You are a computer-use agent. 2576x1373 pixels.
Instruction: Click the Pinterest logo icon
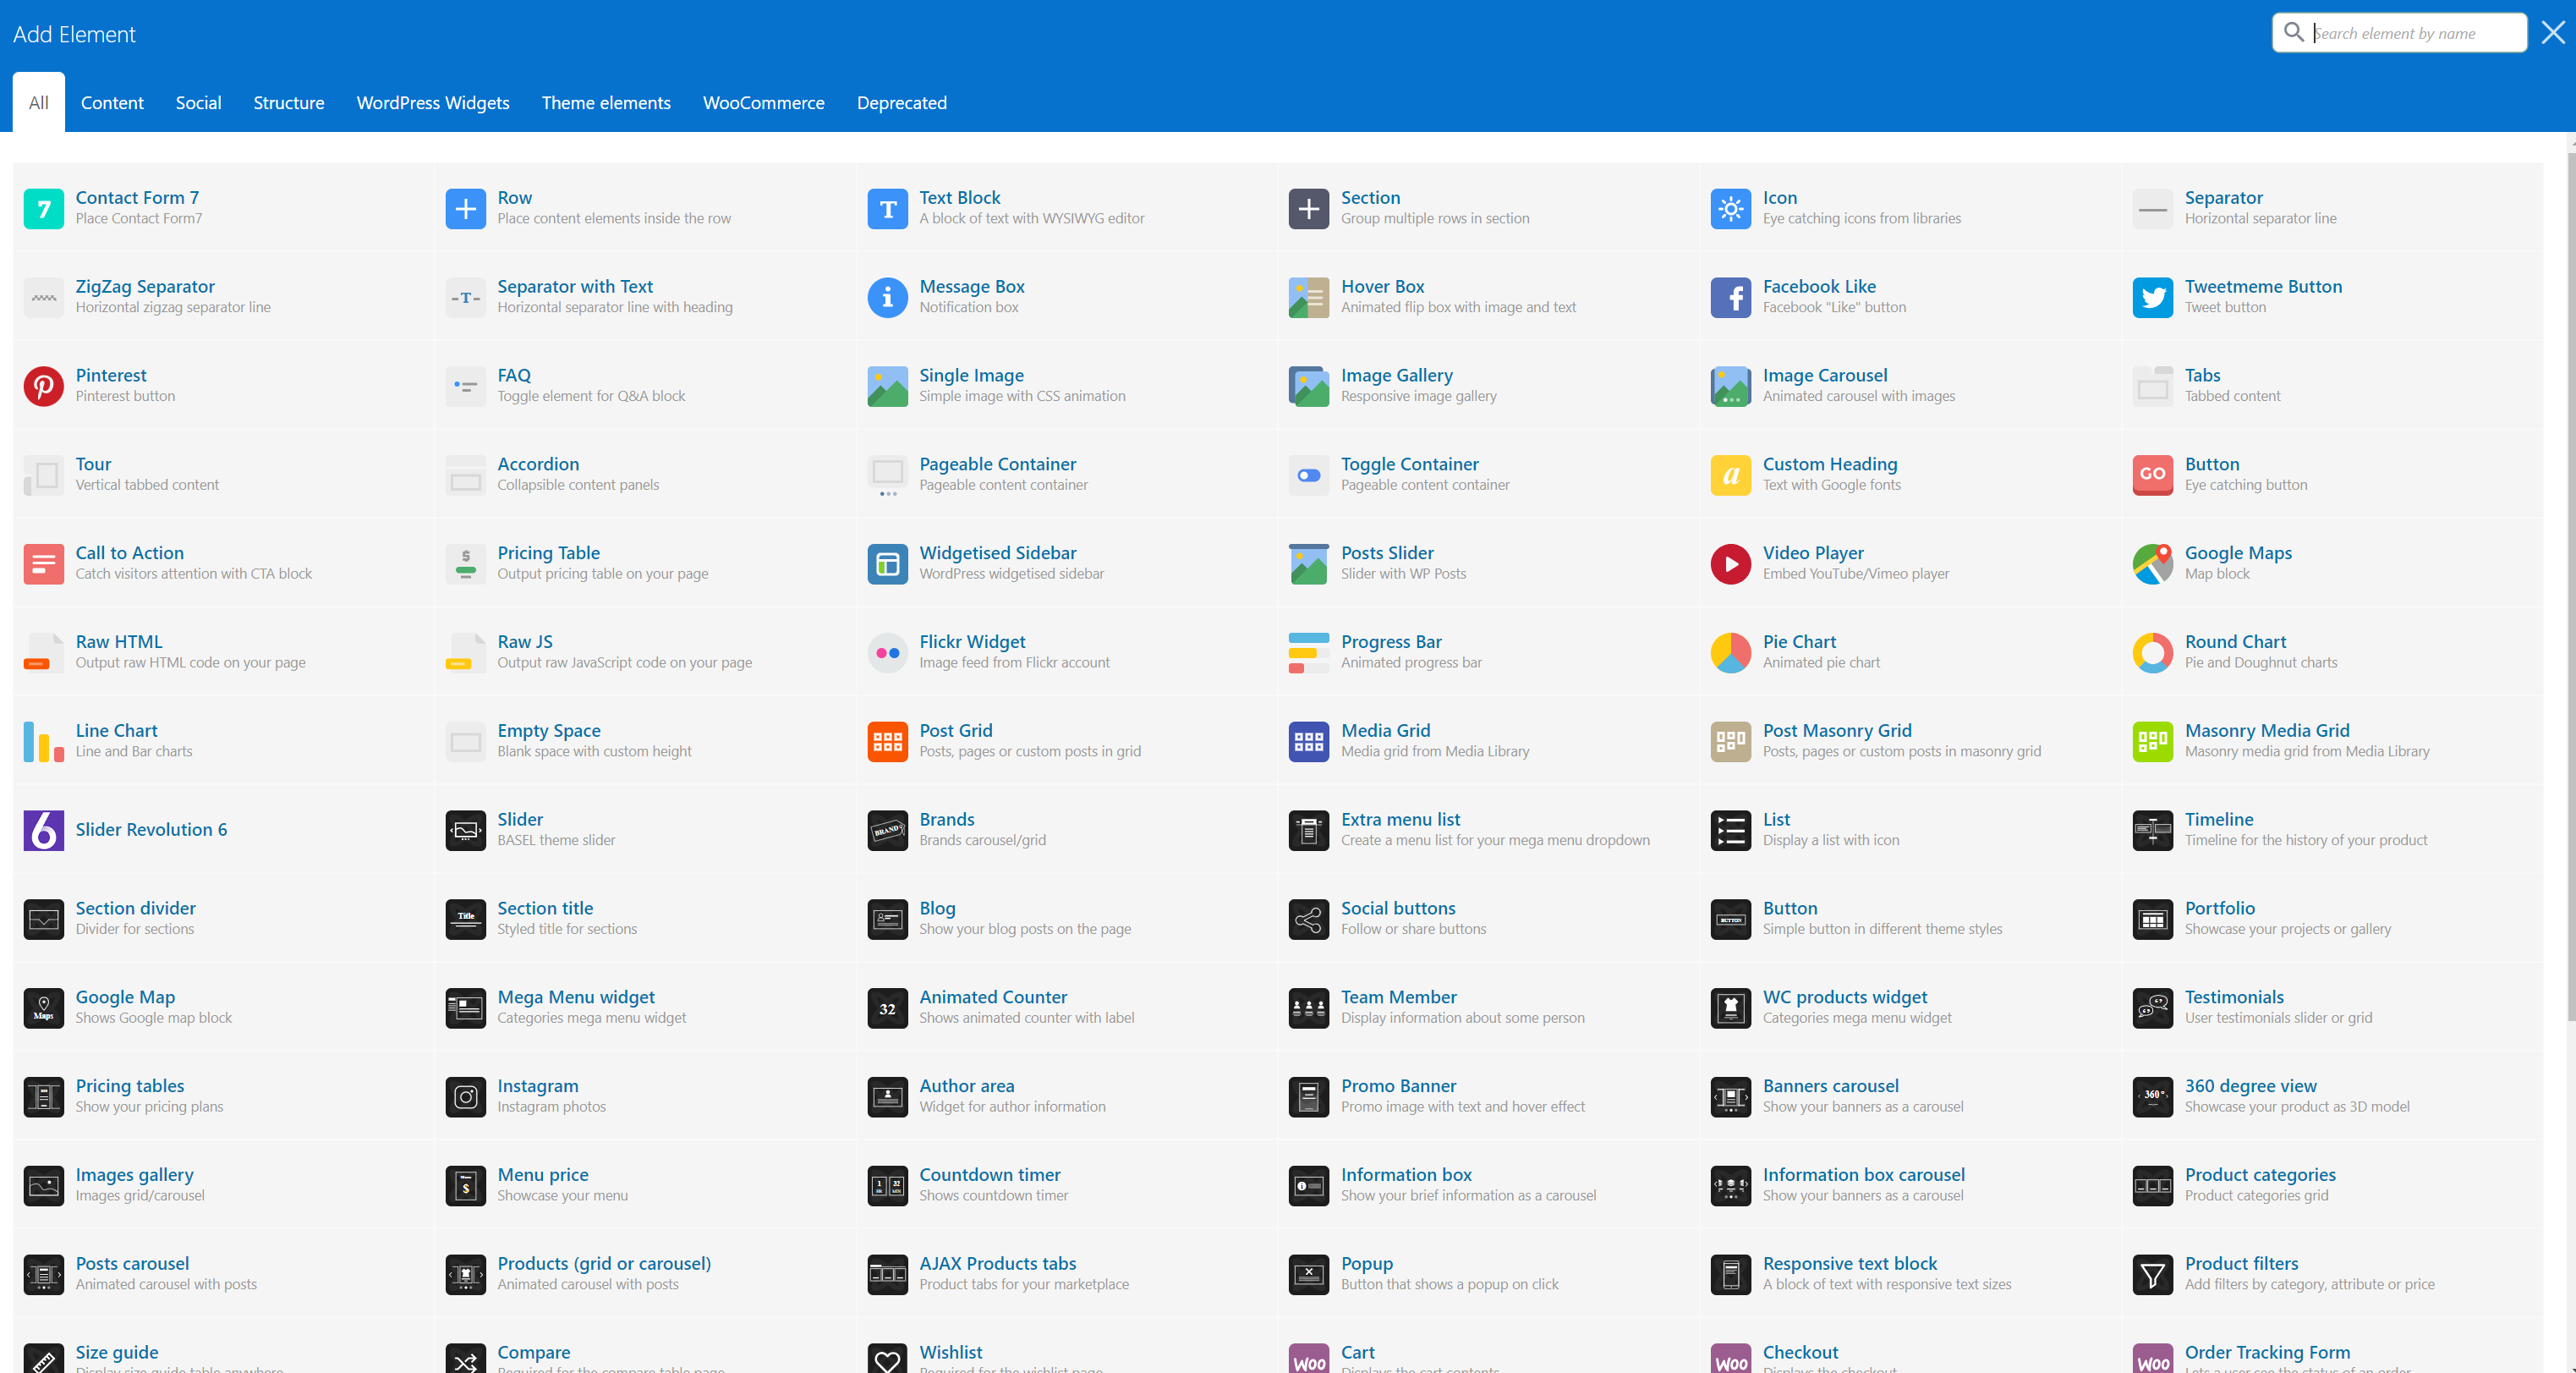click(x=43, y=386)
